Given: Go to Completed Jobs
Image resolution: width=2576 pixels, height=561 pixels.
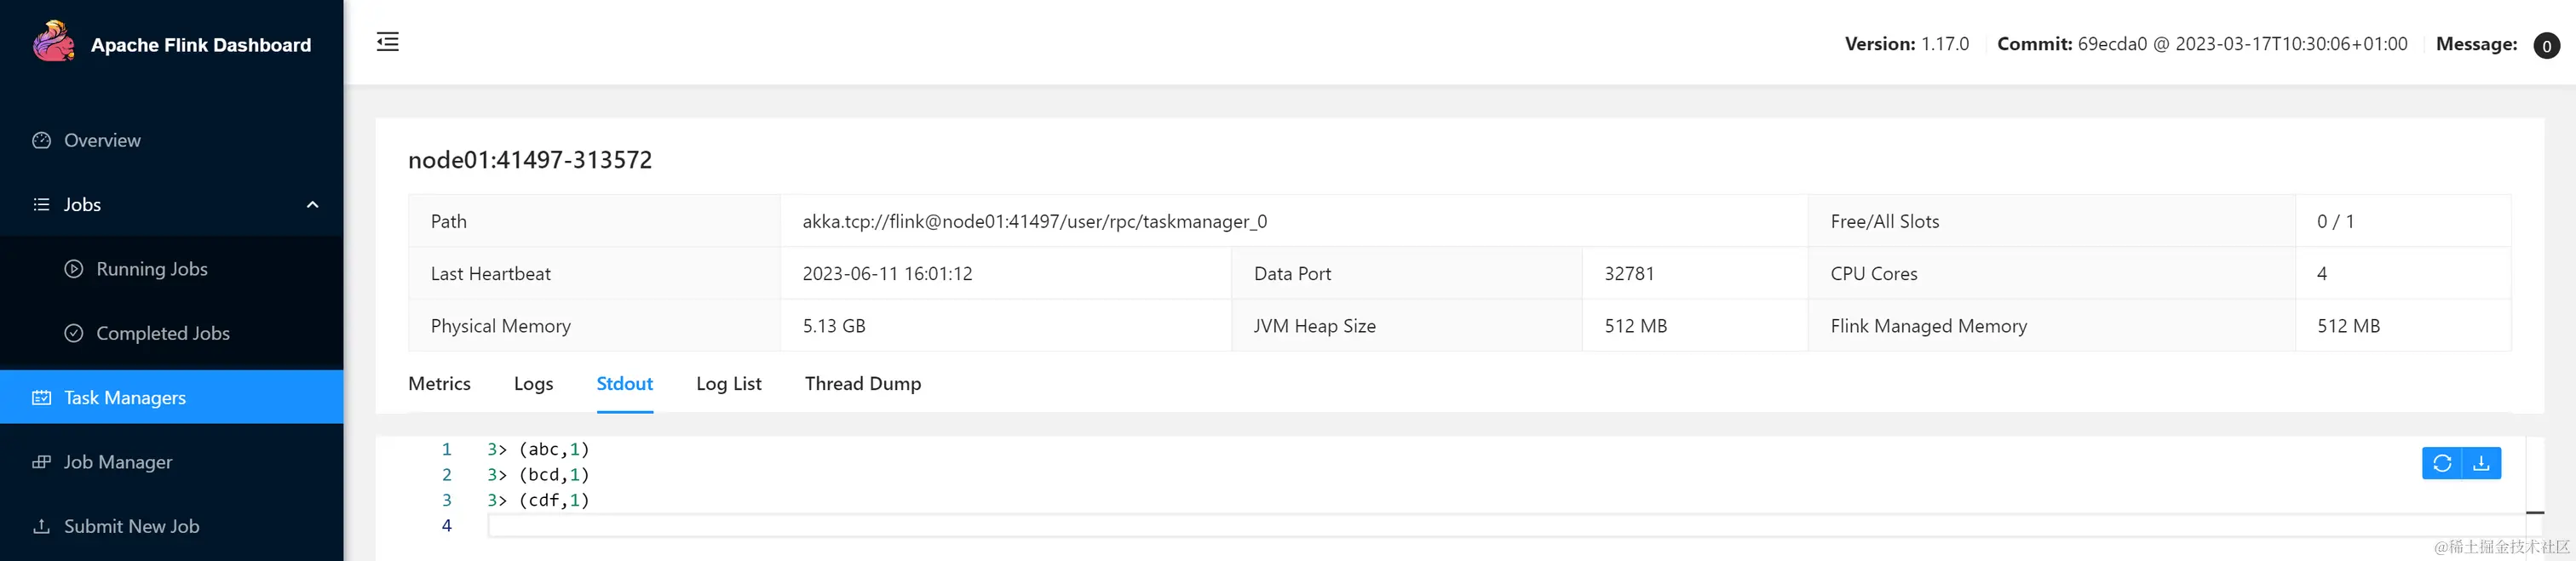Looking at the screenshot, I should click(172, 333).
